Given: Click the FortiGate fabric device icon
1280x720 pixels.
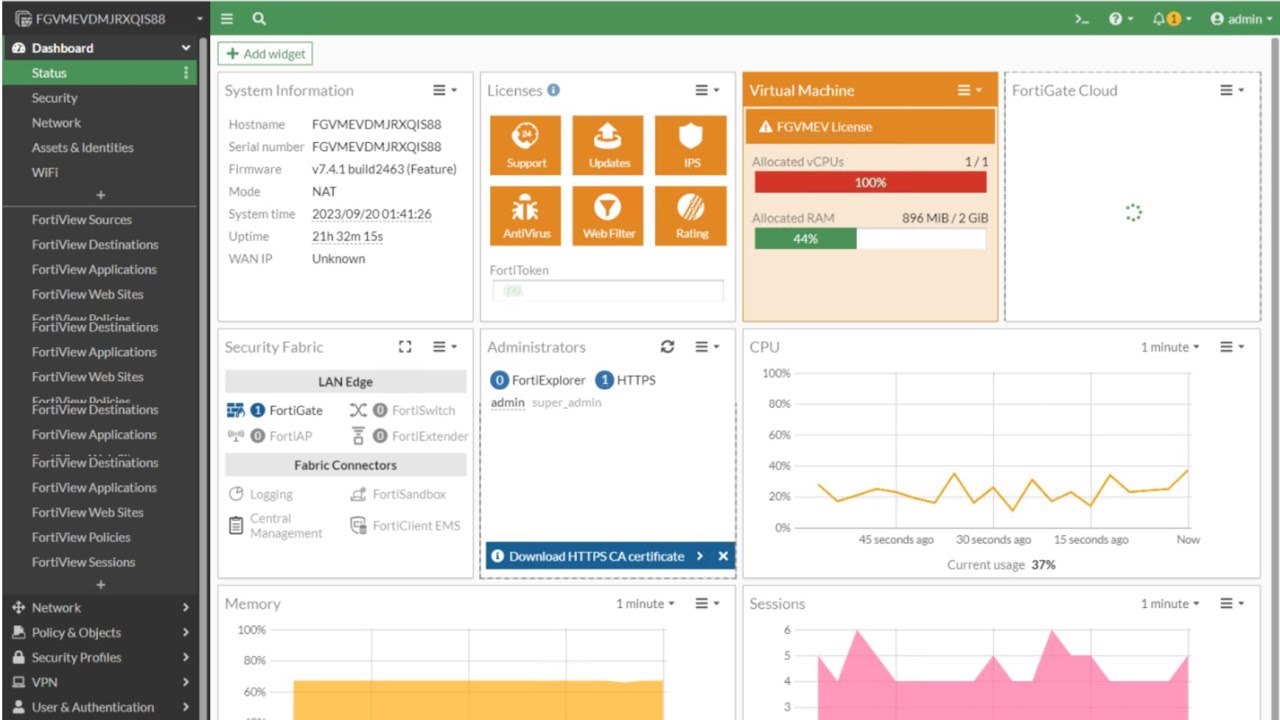Looking at the screenshot, I should (236, 410).
